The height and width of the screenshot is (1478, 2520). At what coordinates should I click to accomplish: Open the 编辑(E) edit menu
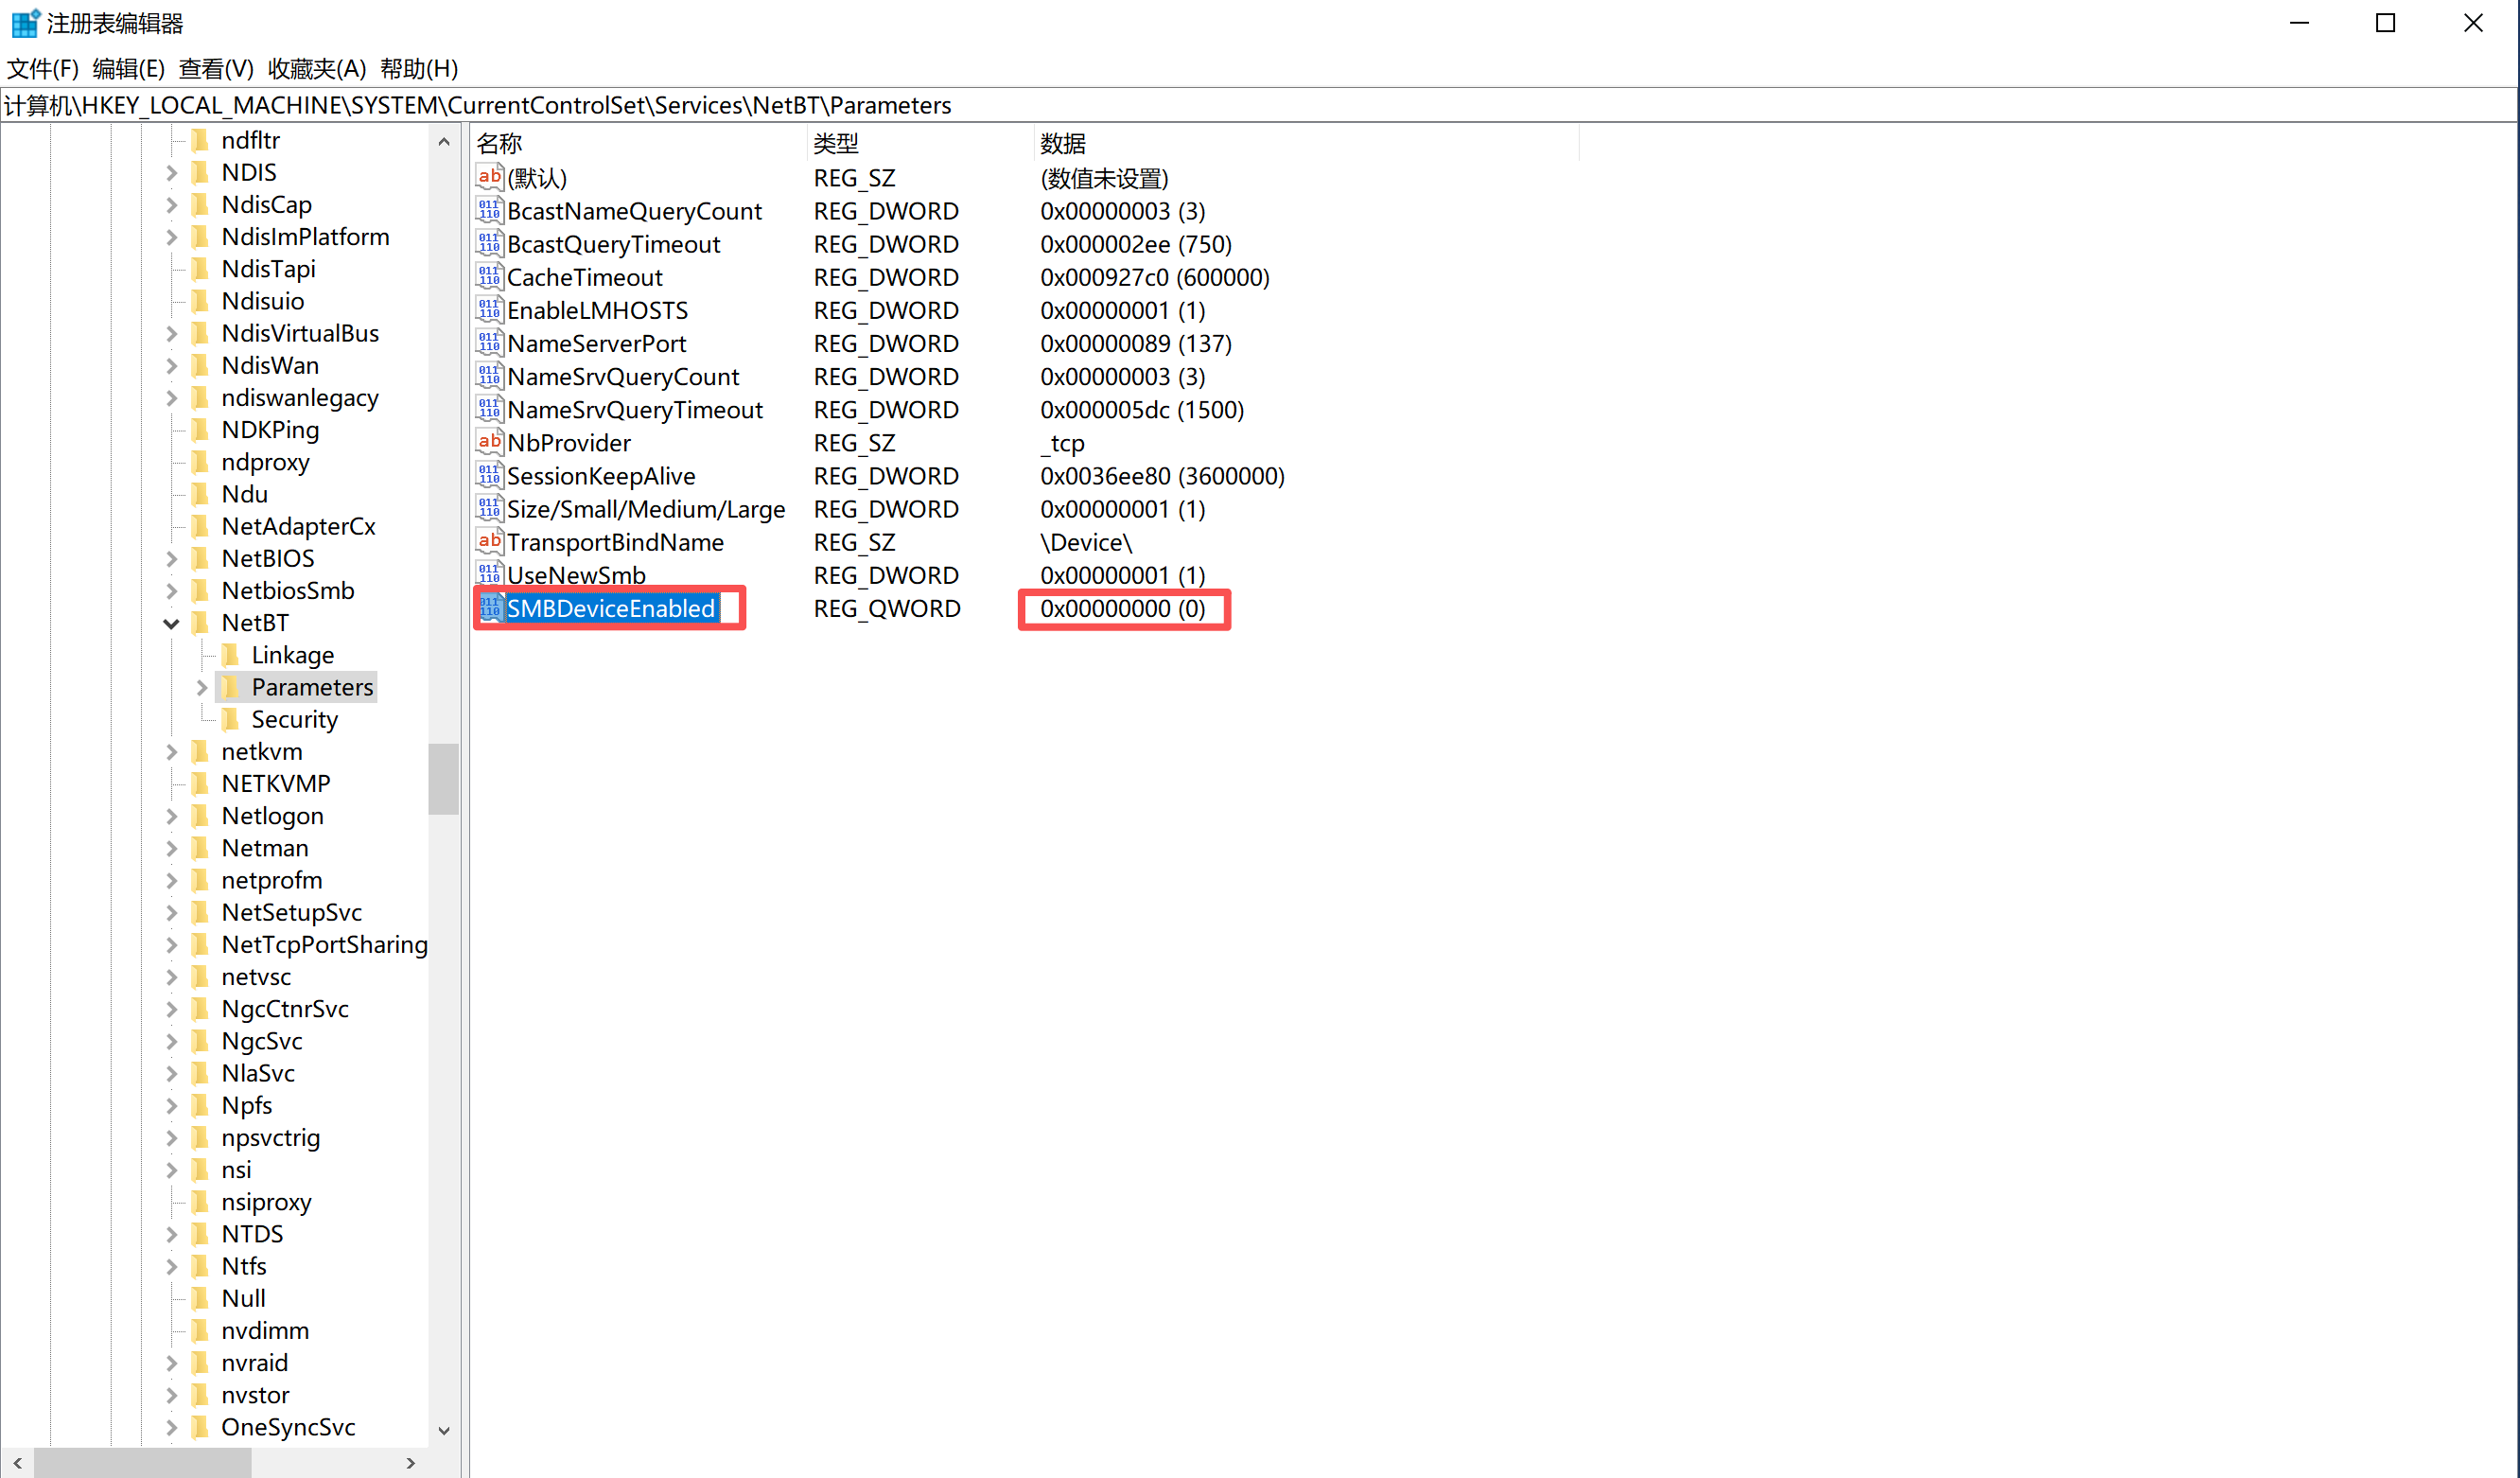click(x=128, y=69)
